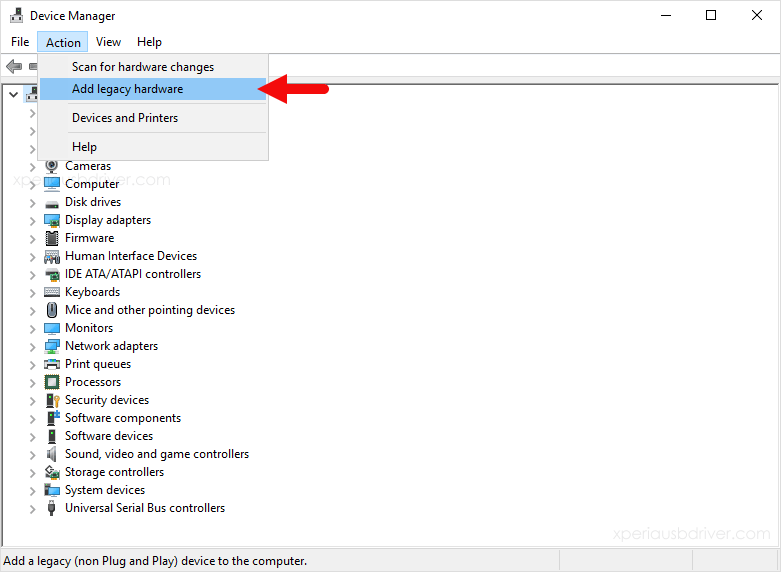Expand the System devices category chevron
781x572 pixels.
pos(32,491)
